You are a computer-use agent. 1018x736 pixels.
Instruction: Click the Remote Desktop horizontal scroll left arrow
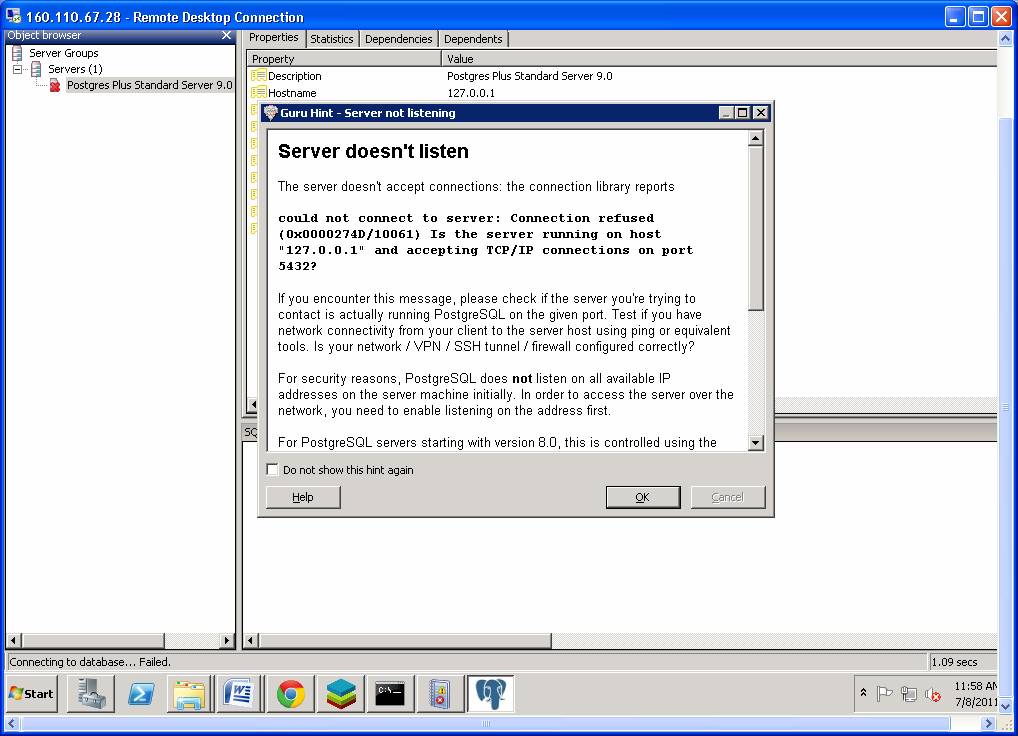click(11, 723)
